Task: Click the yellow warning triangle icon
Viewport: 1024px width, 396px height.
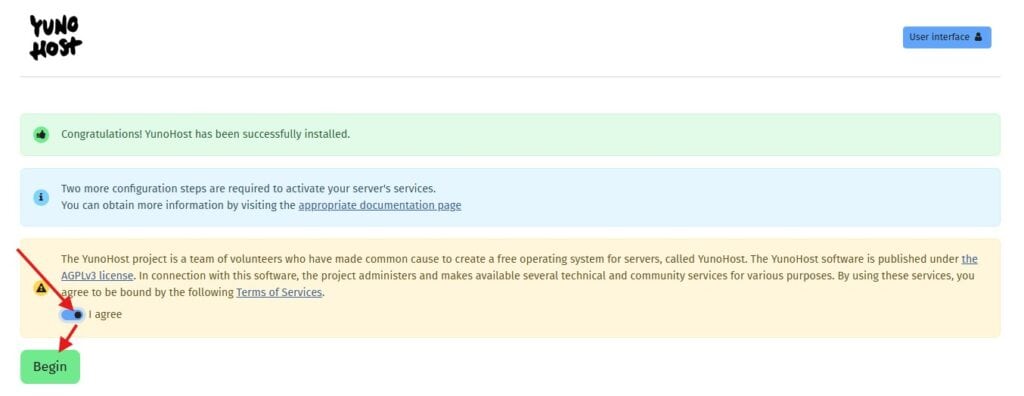Action: pyautogui.click(x=41, y=288)
